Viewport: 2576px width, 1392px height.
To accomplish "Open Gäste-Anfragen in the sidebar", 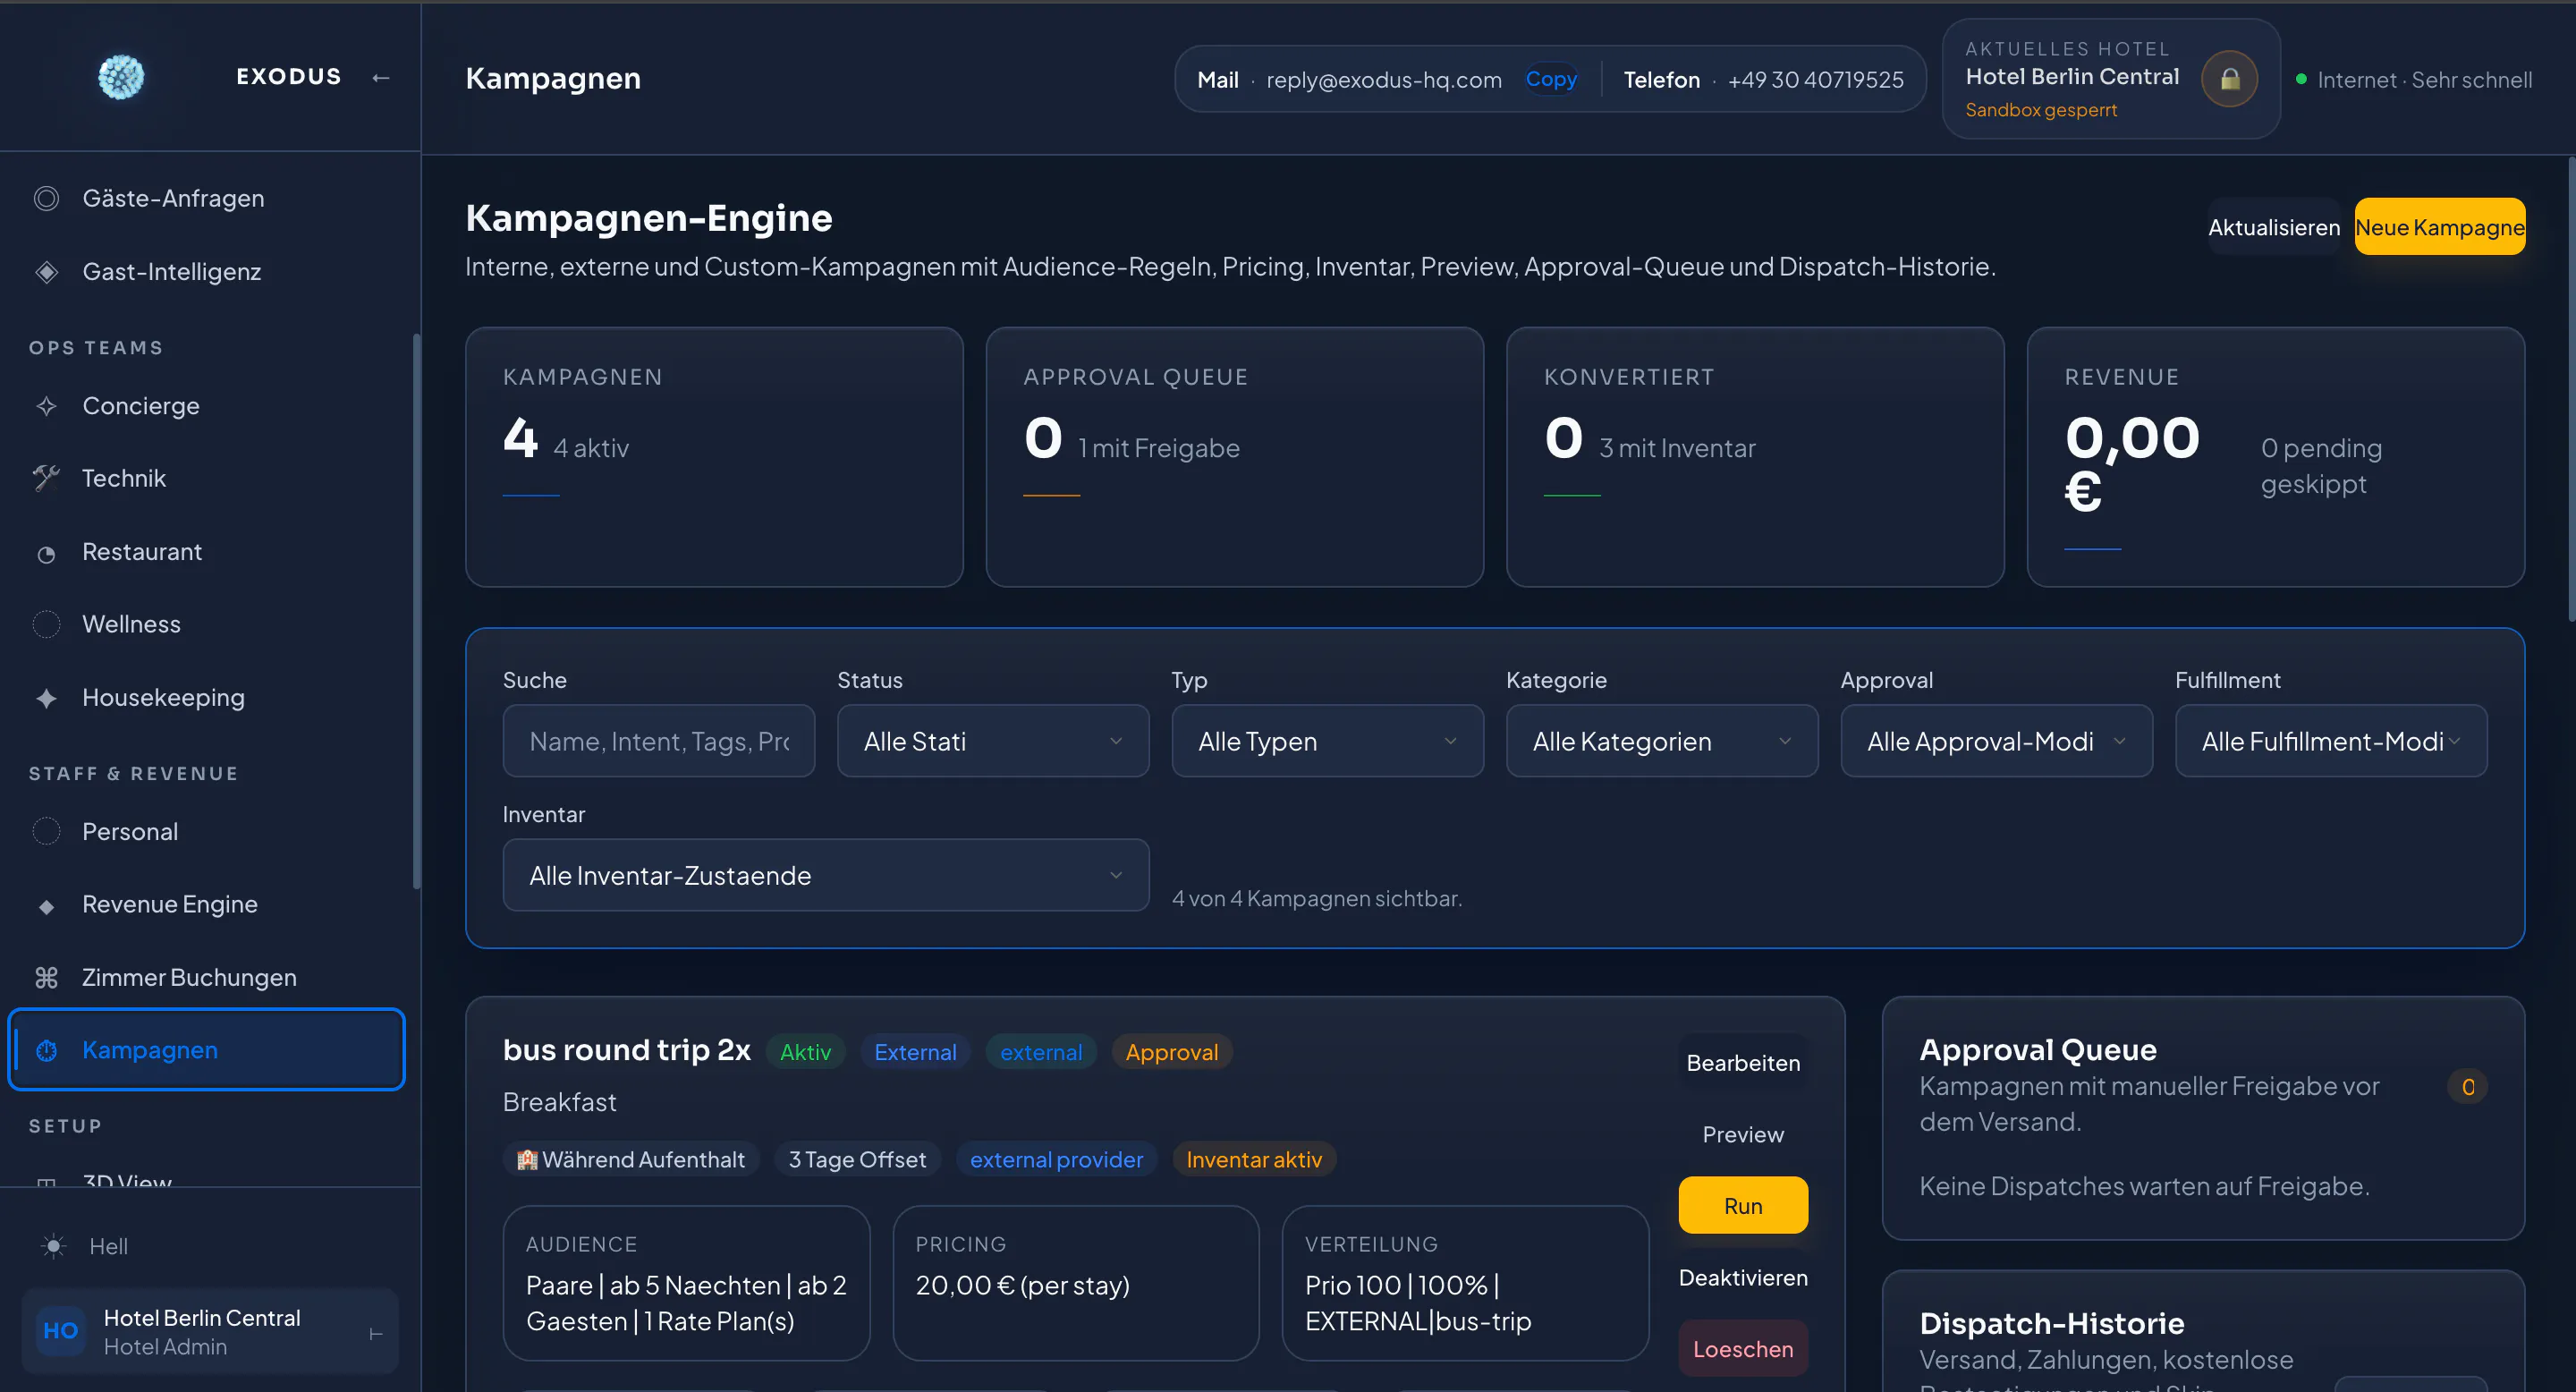I will [206, 198].
